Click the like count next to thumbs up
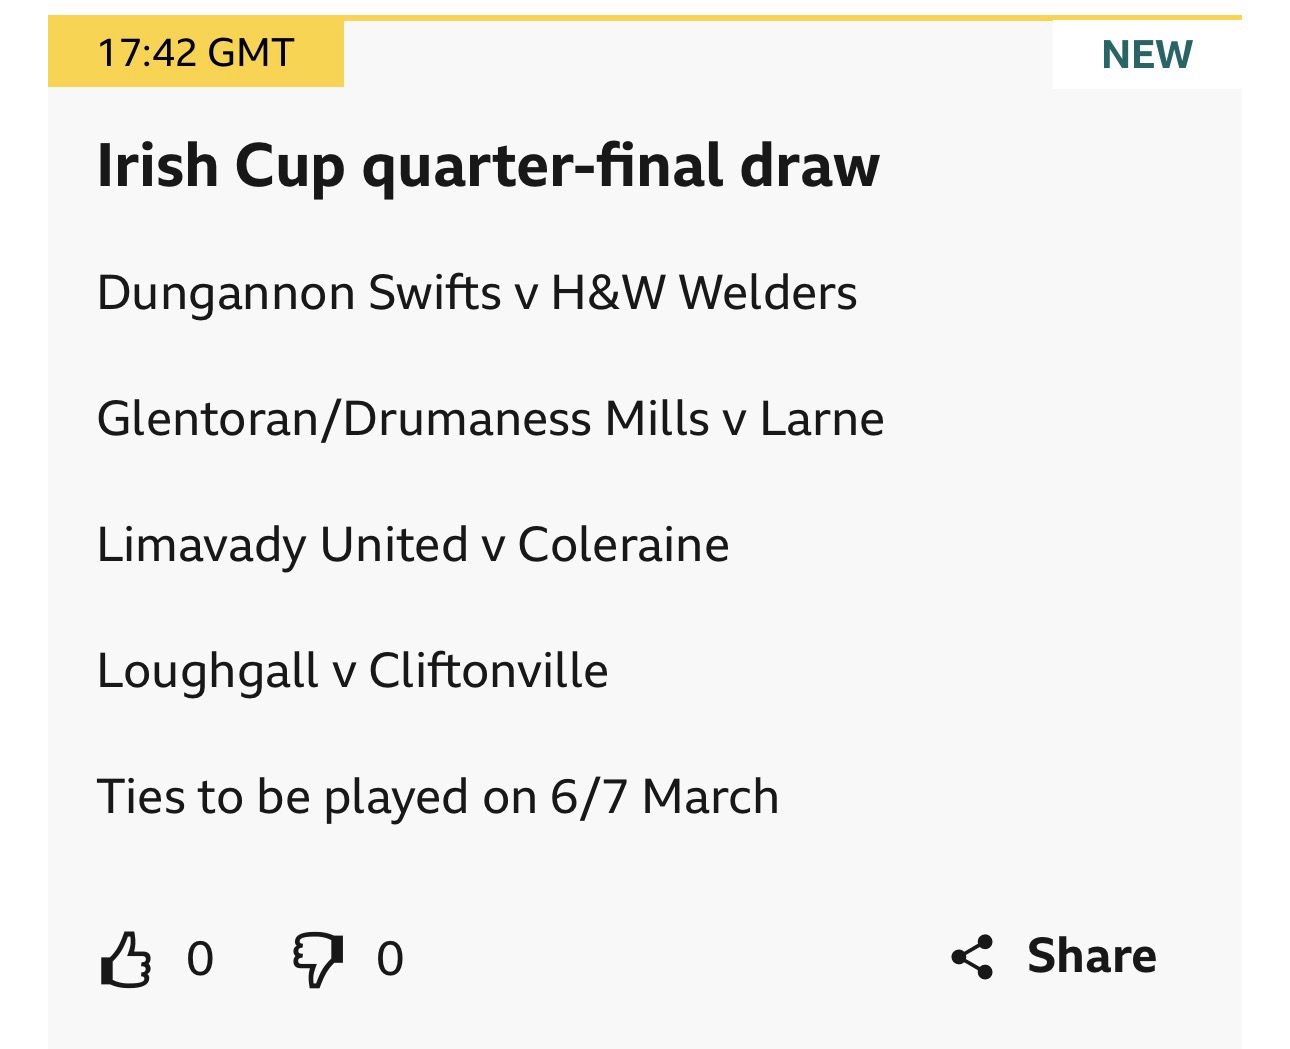1290x1049 pixels. [200, 959]
